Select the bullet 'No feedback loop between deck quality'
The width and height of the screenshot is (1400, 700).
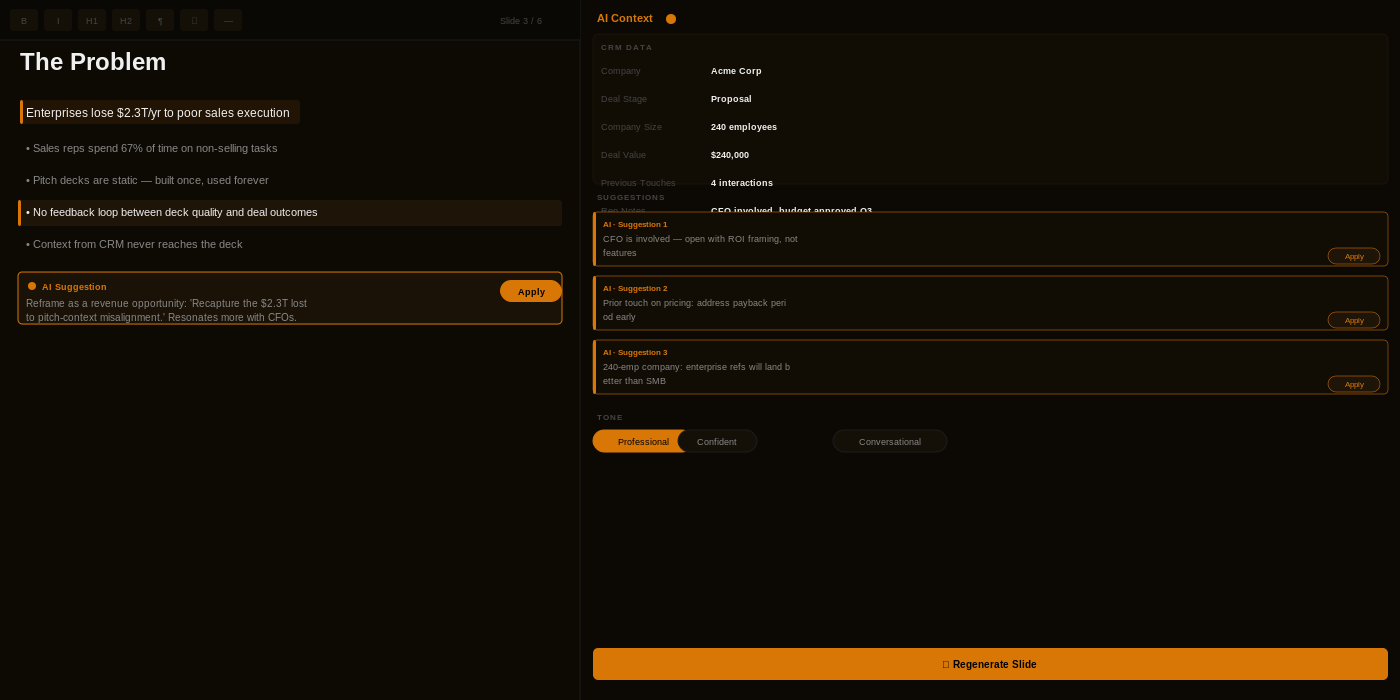click(x=290, y=212)
